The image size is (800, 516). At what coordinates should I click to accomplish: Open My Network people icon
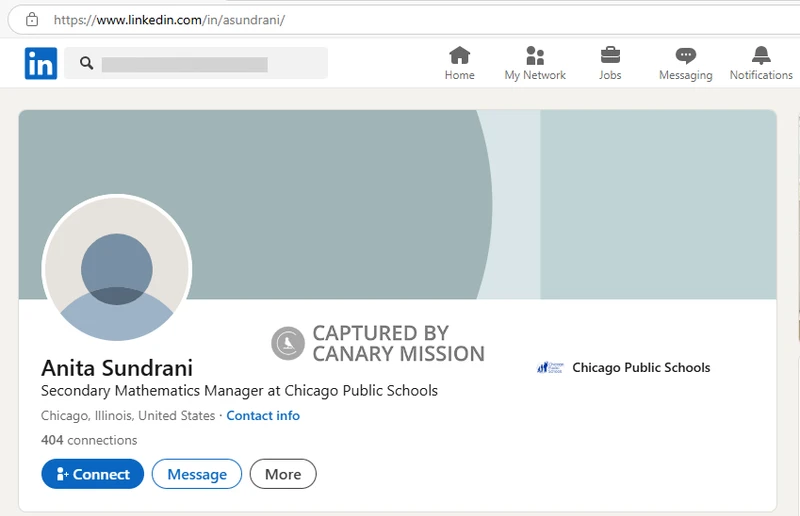pos(535,55)
